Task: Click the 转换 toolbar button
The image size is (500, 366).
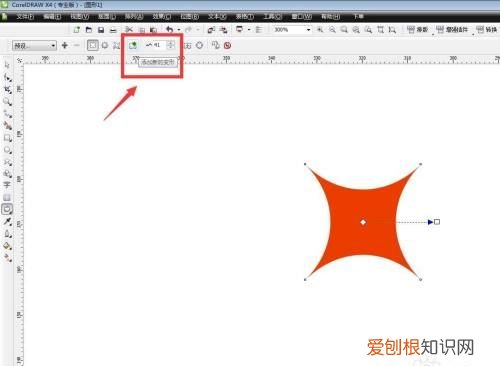Action: coord(487,30)
